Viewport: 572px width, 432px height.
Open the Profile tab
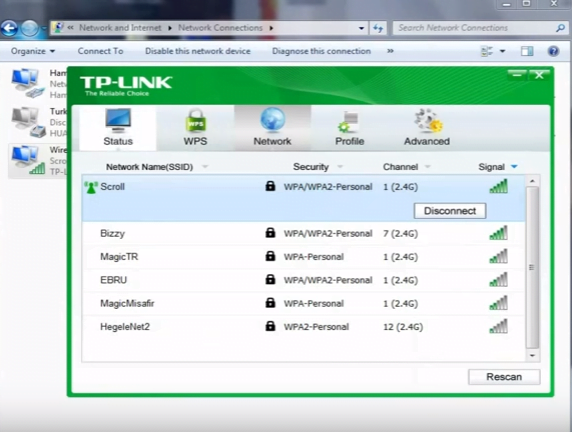tap(349, 128)
